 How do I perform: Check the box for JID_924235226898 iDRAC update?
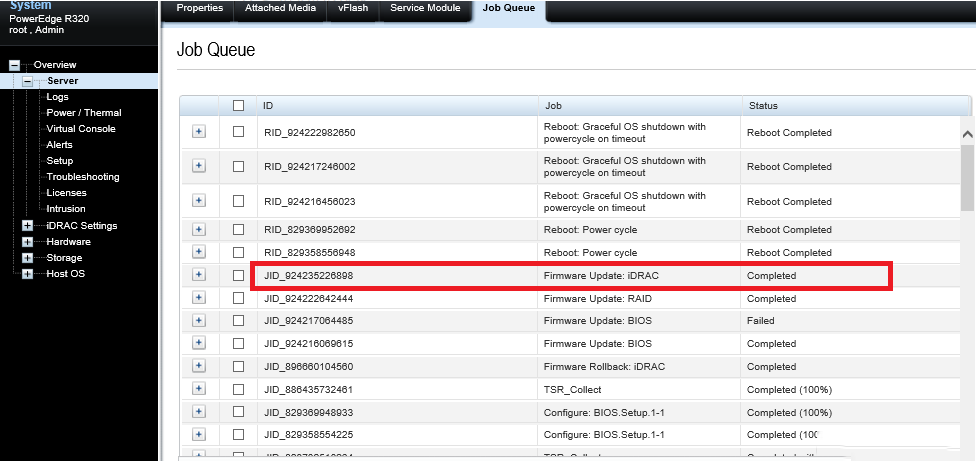[238, 276]
